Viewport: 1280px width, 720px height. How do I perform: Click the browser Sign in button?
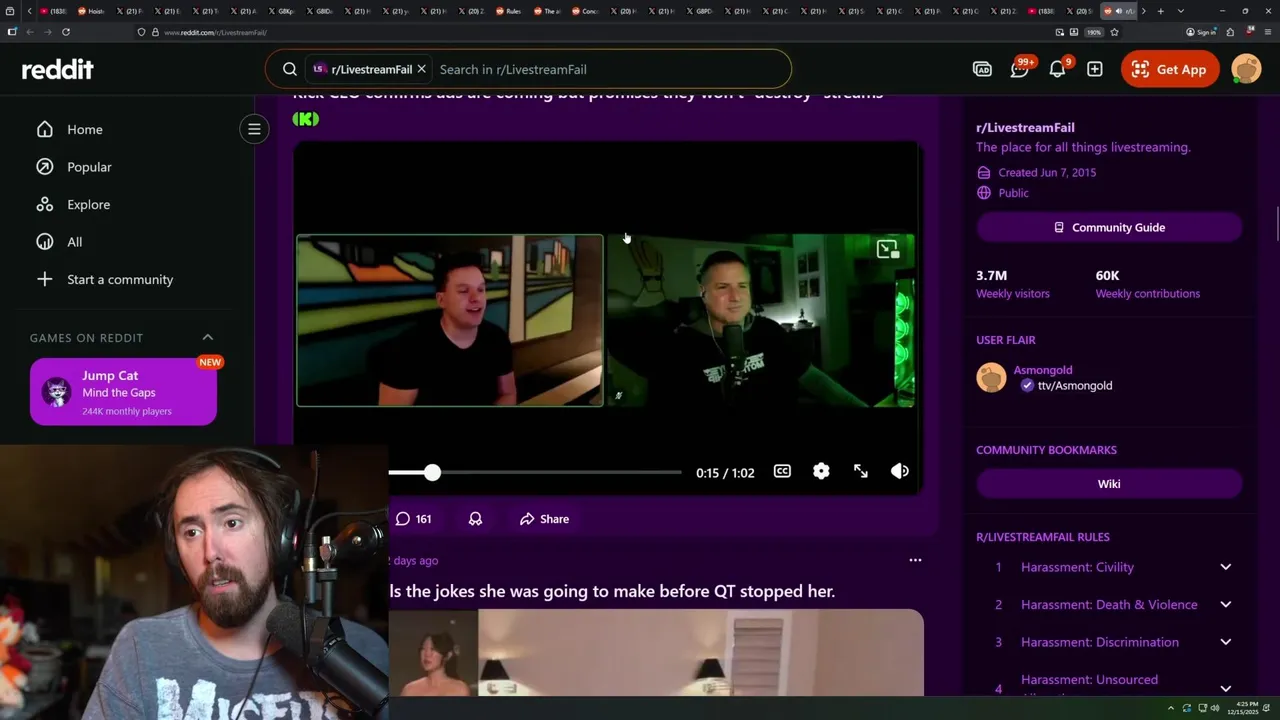pos(1201,32)
